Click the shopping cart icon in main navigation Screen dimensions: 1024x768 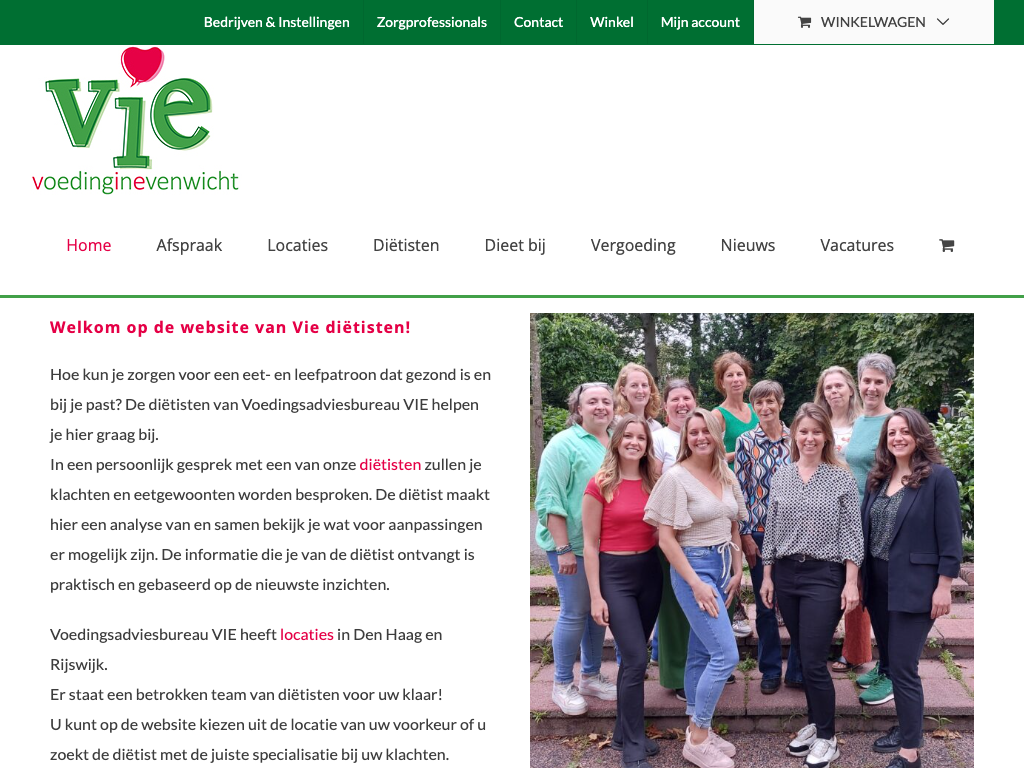pyautogui.click(x=946, y=246)
